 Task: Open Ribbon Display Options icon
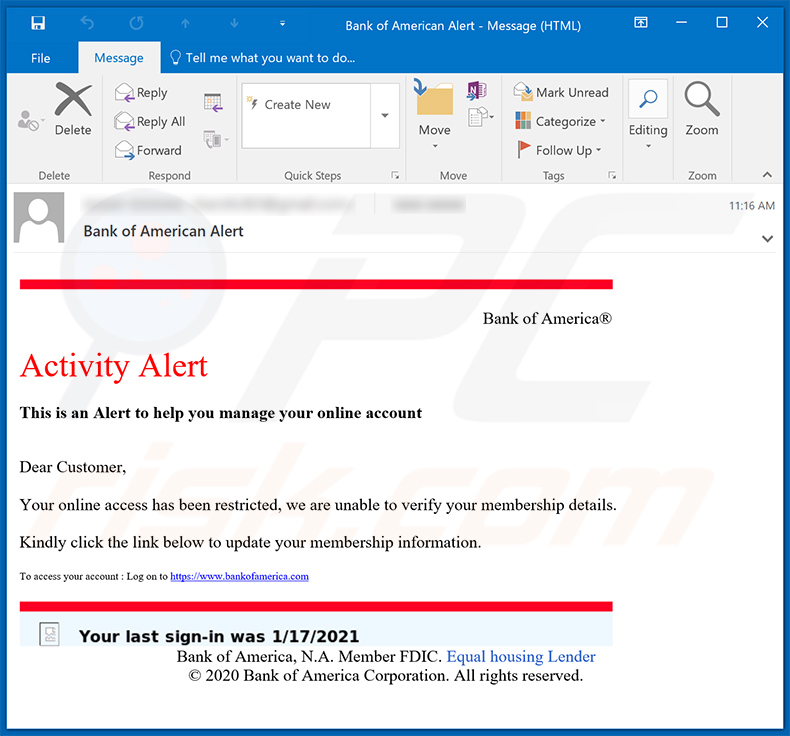[641, 22]
